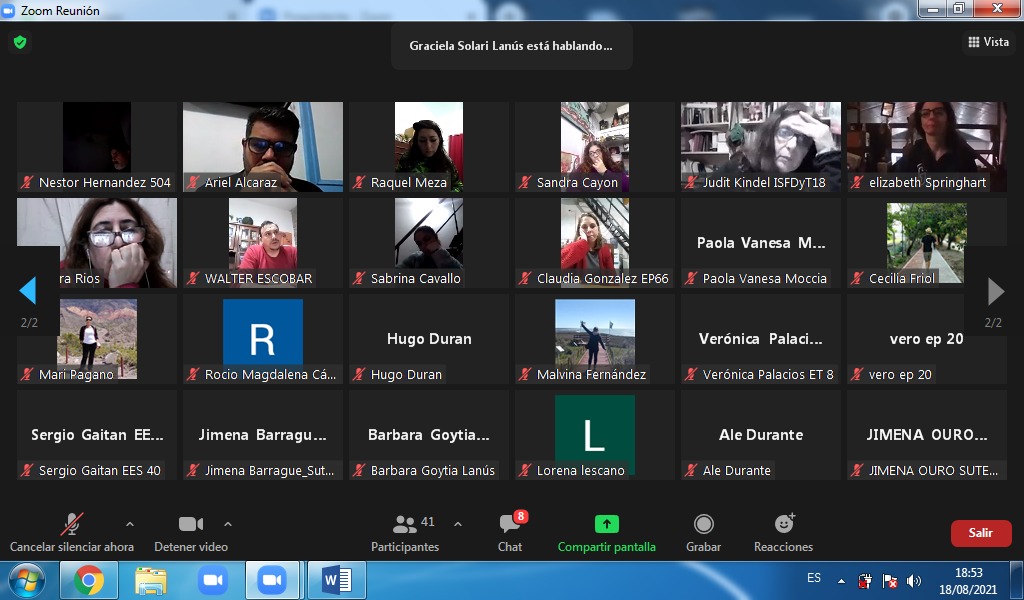Select Ariel Alcaraz's video tile
Screen dimensions: 1024x600
pyautogui.click(x=263, y=146)
